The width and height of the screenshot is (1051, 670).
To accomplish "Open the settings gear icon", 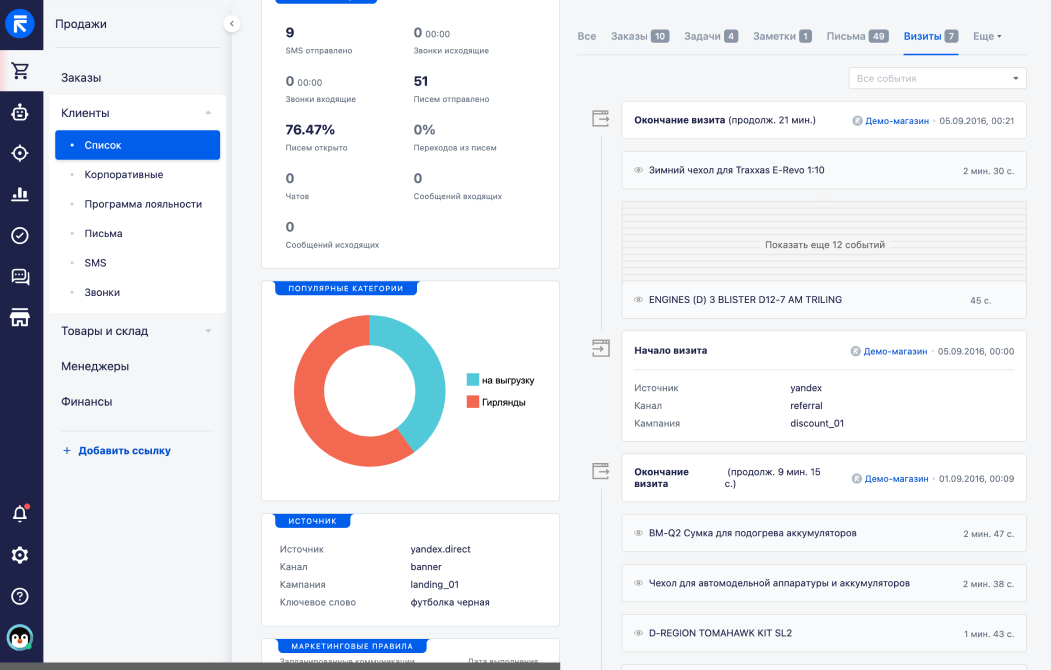I will pos(20,555).
